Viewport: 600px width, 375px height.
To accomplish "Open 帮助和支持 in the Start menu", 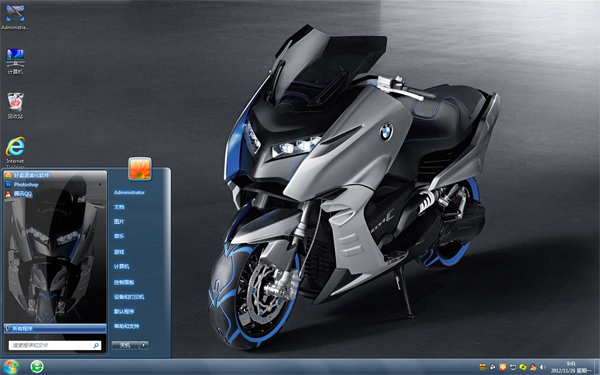I will [126, 326].
